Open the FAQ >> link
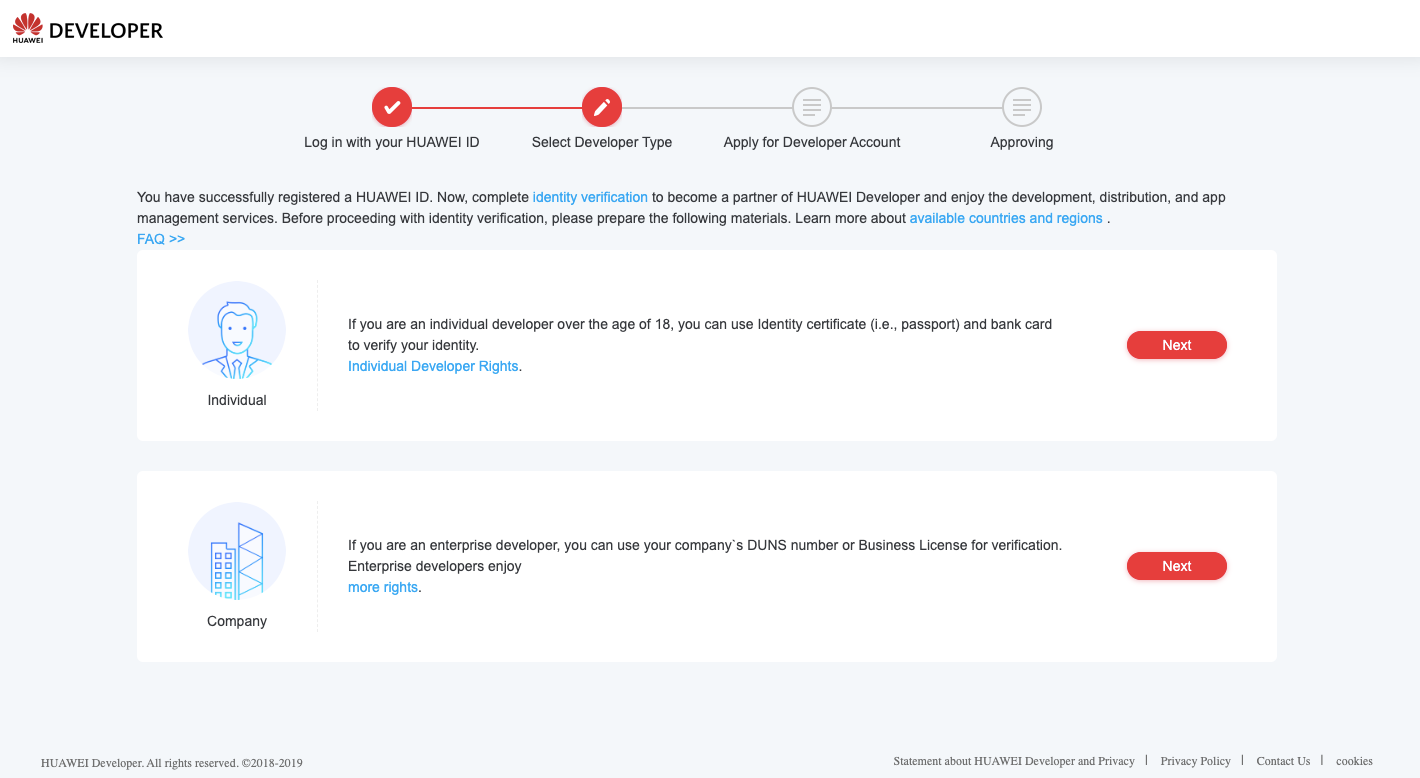Image resolution: width=1420 pixels, height=778 pixels. tap(161, 239)
